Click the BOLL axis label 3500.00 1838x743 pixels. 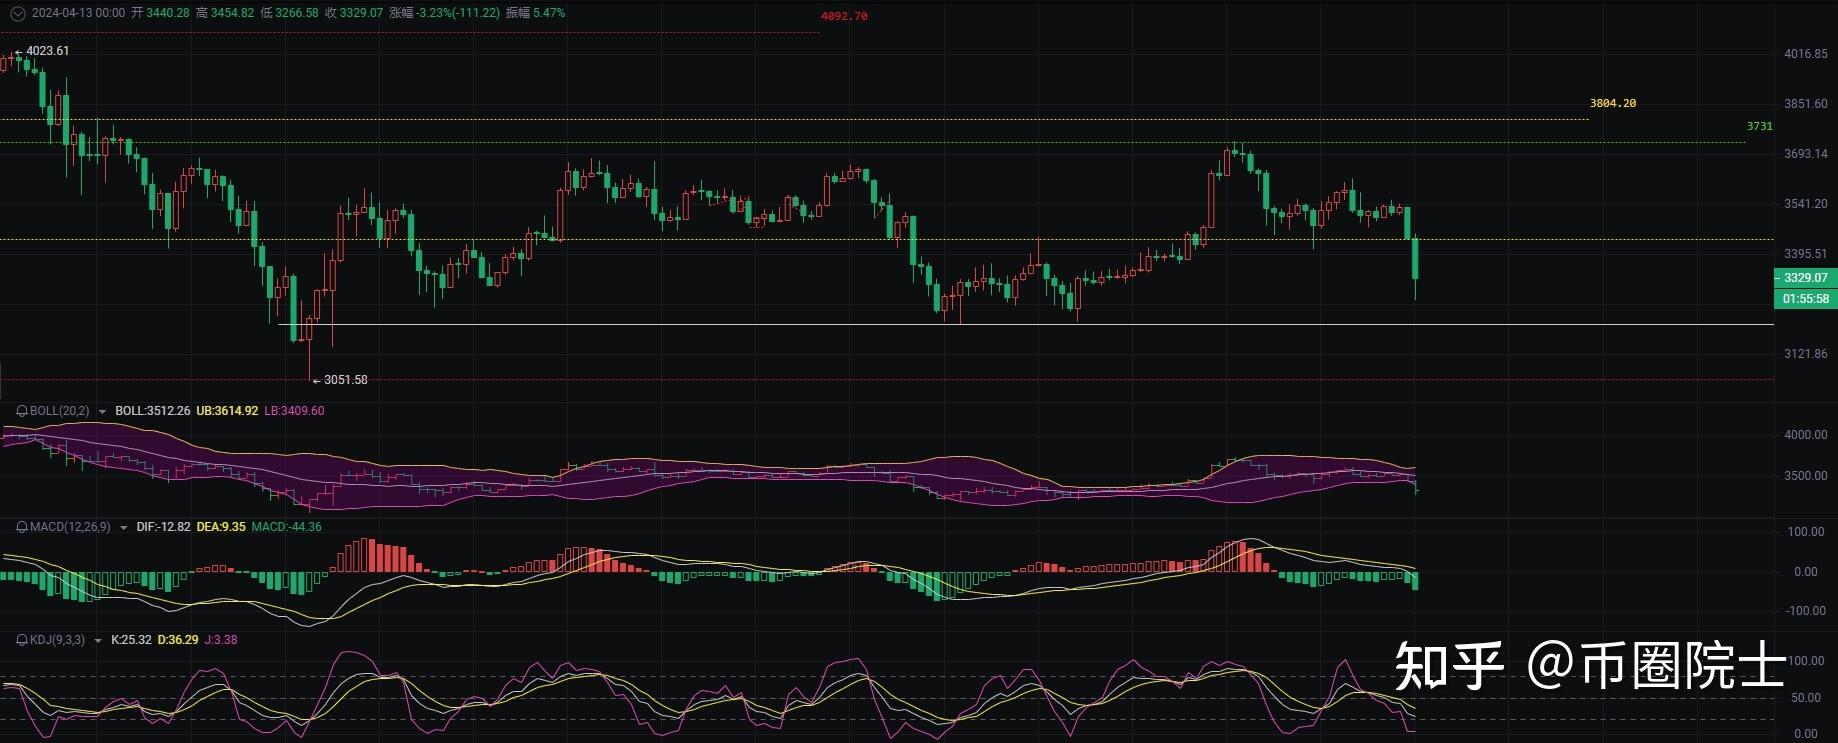[x=1806, y=476]
